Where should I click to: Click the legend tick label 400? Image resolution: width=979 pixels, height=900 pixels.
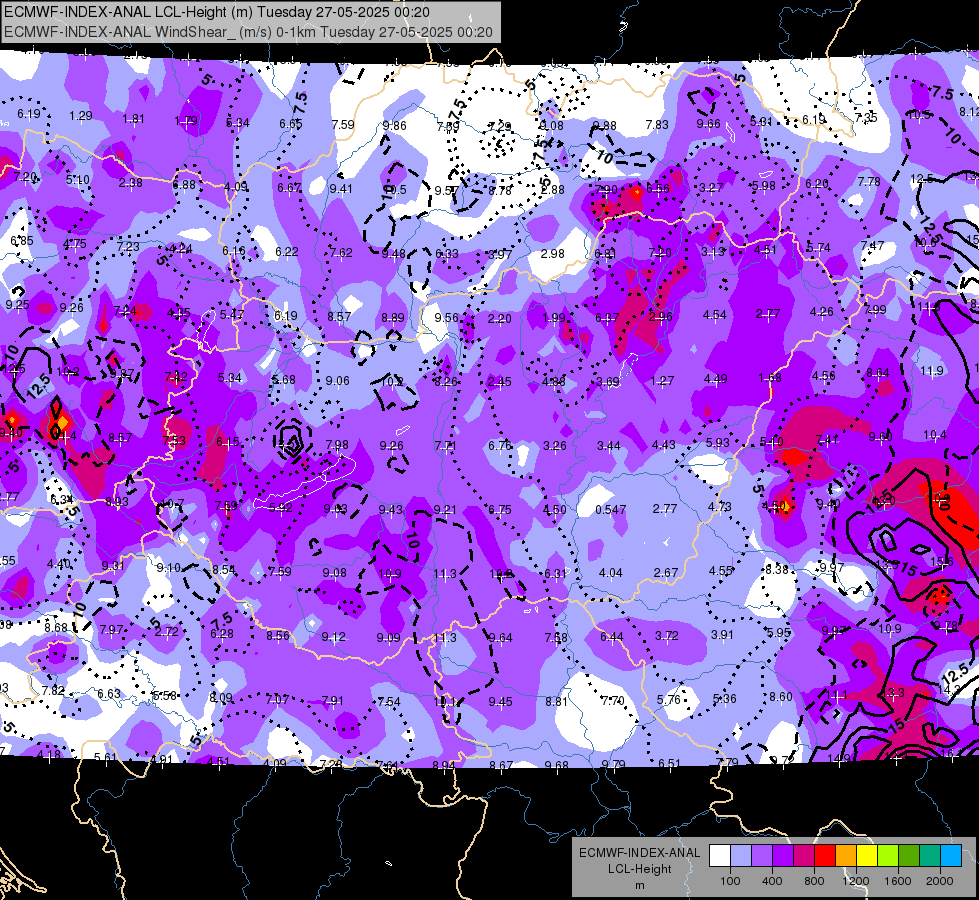pyautogui.click(x=772, y=881)
